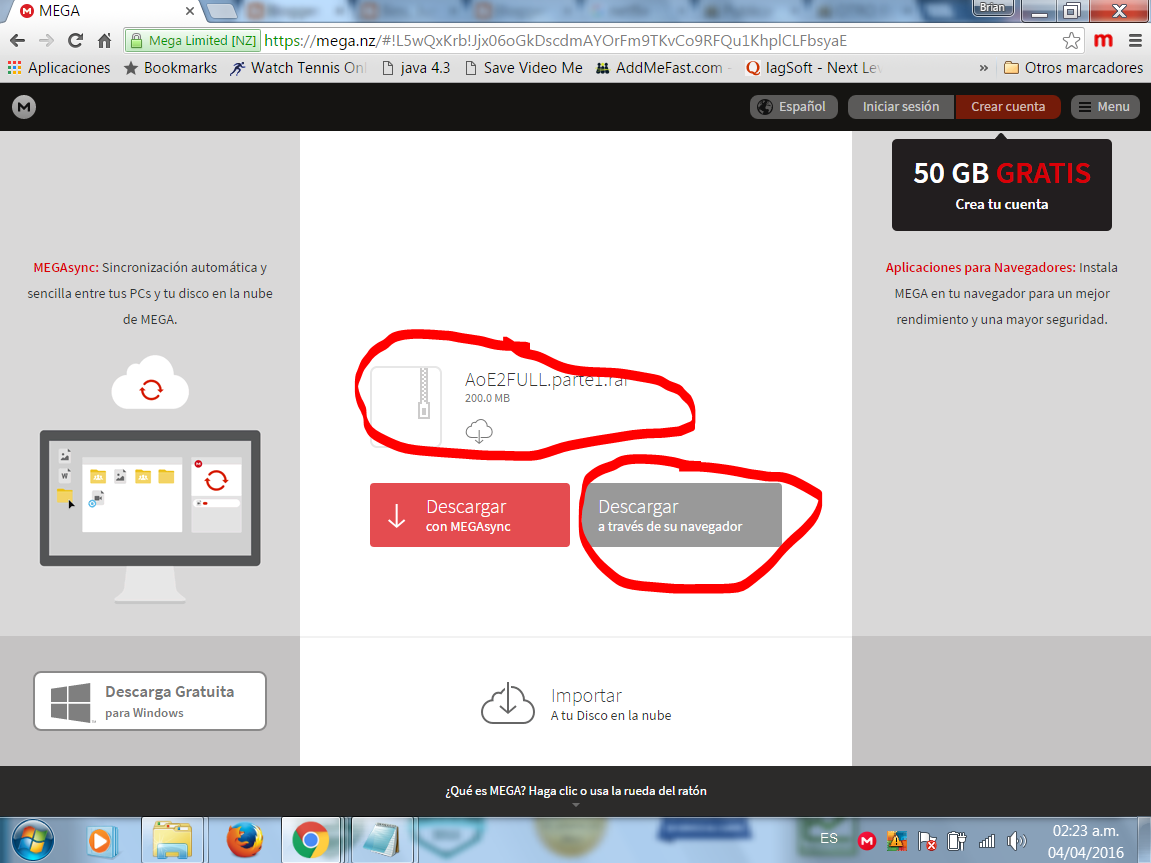Viewport: 1151px width, 863px height.
Task: Click the 50 GB GRATIS Crea tu cuenta box
Action: [1001, 185]
